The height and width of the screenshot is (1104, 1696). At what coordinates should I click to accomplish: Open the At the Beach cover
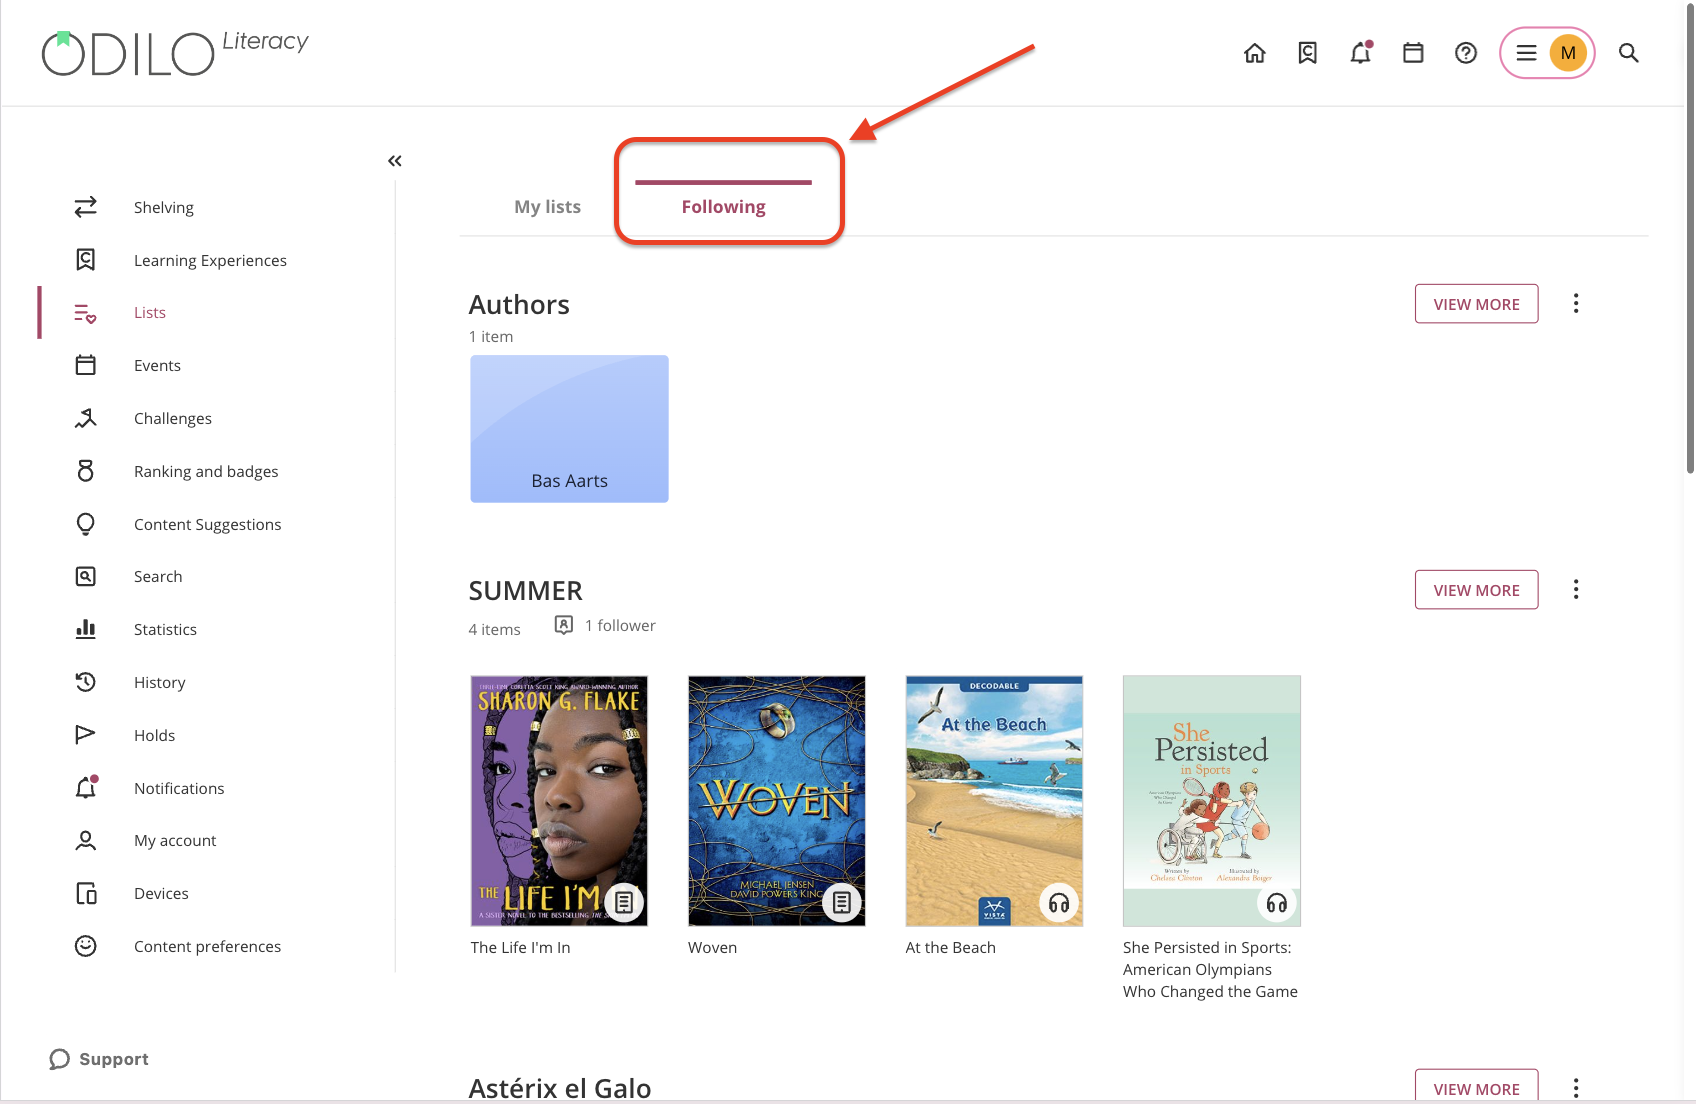point(994,801)
